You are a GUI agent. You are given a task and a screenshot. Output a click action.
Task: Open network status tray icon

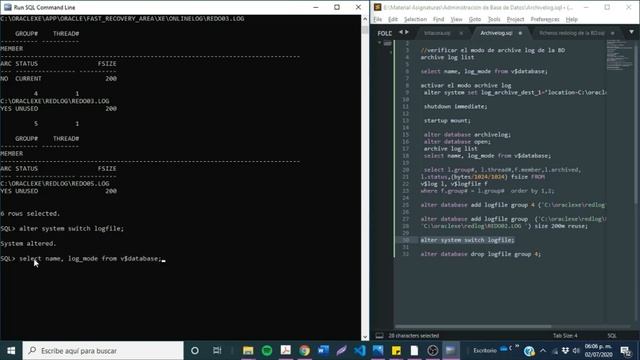pos(555,351)
